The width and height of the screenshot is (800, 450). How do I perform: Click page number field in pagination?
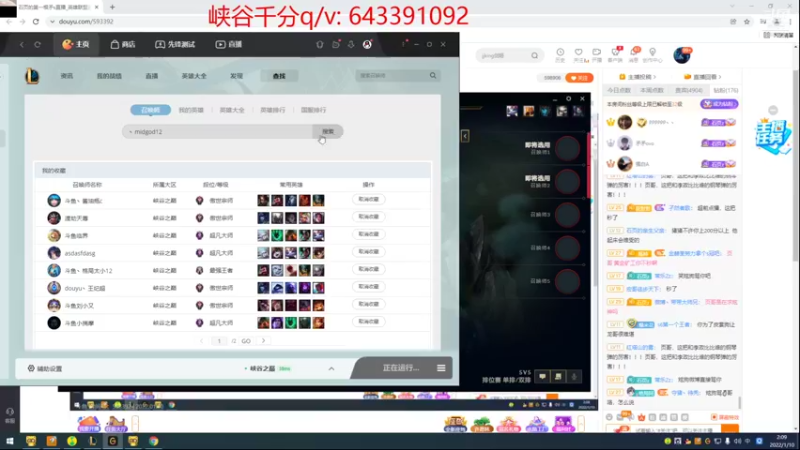(x=219, y=341)
